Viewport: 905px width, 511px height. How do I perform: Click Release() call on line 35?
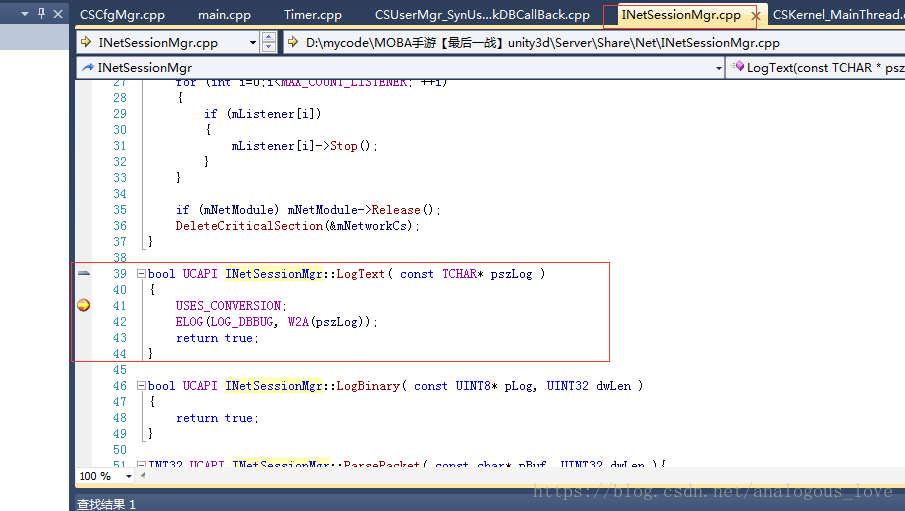coord(402,210)
